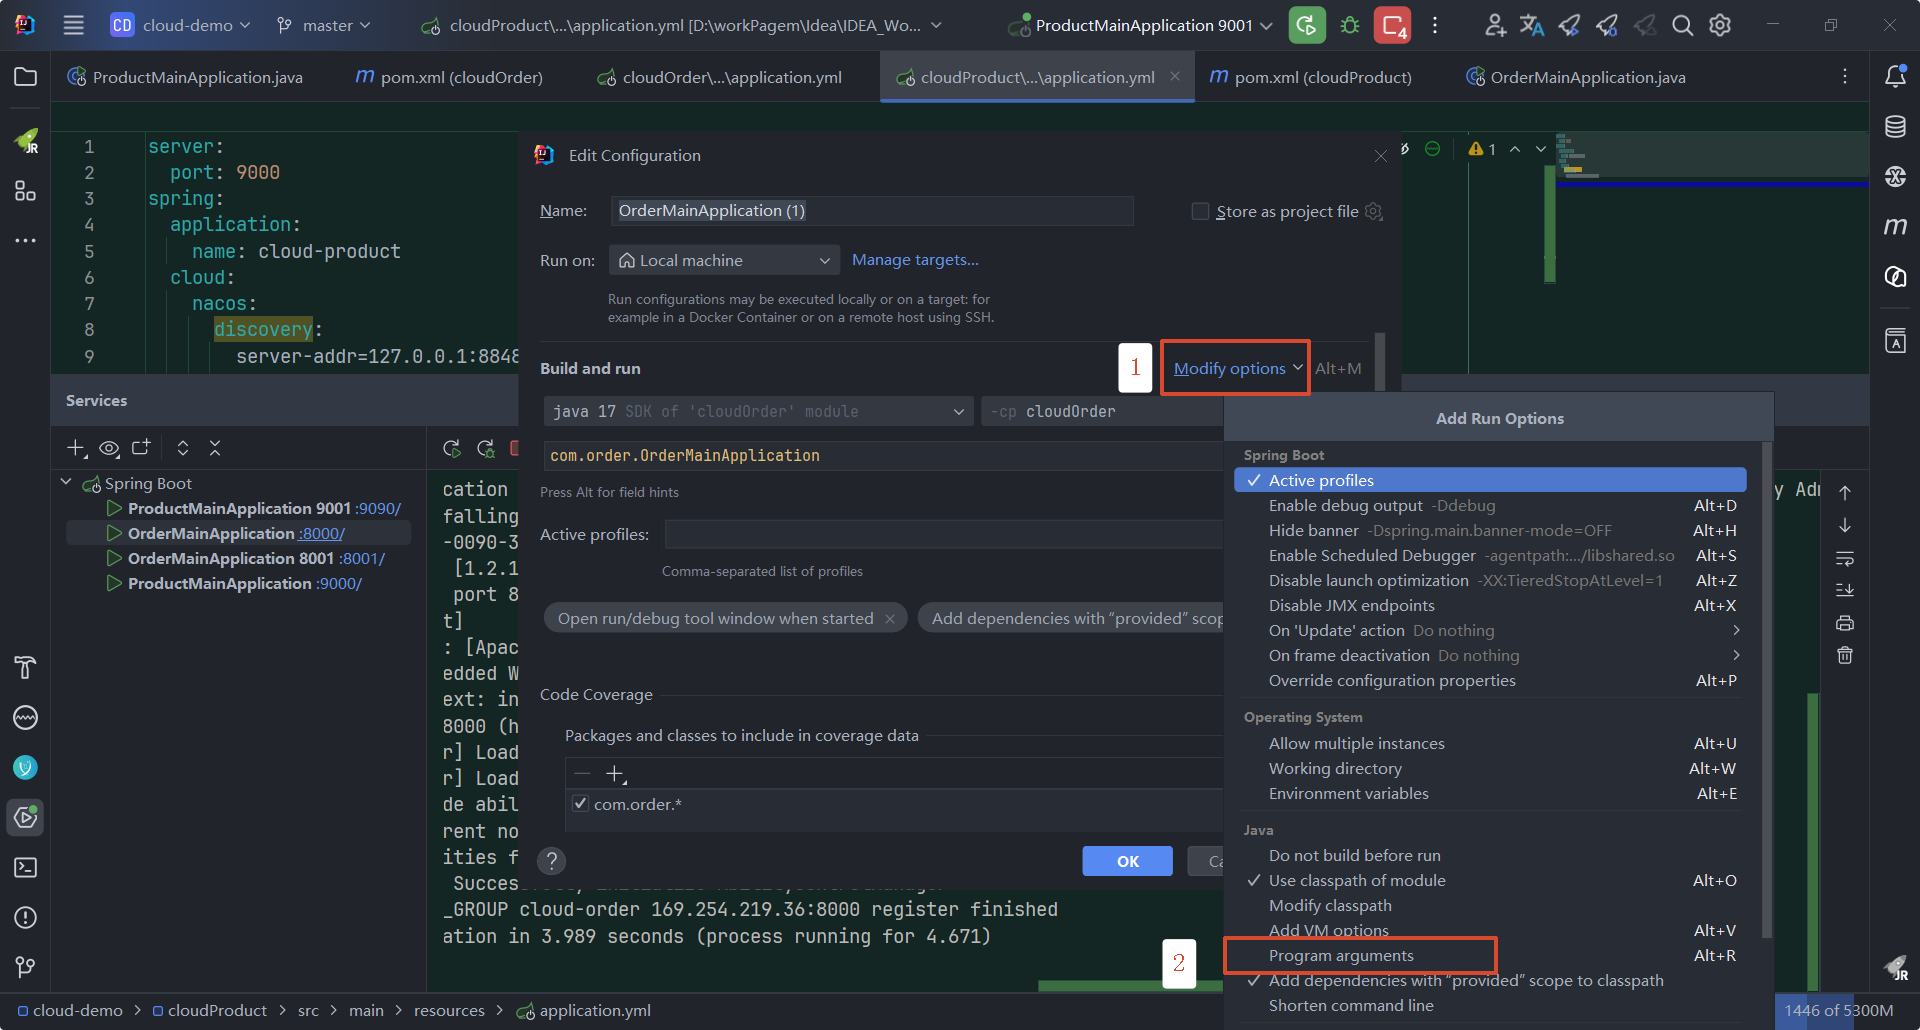Toggle Store as project file checkbox

coord(1200,211)
